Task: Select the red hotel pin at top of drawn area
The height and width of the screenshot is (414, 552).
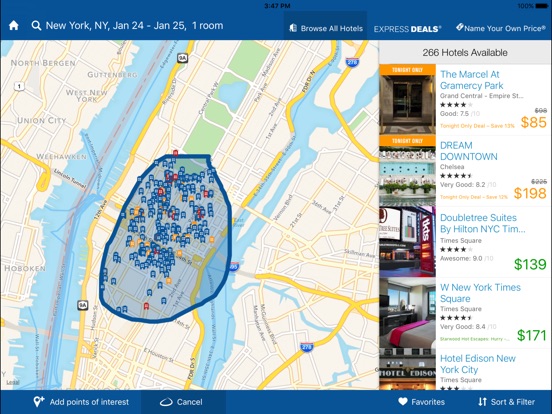Action: 175,153
